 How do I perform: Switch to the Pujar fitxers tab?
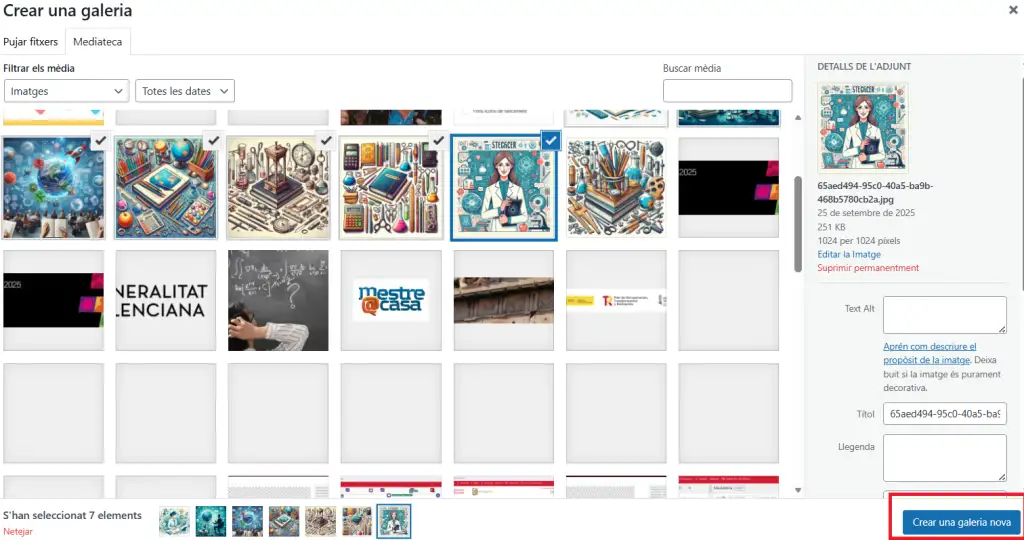(x=31, y=42)
